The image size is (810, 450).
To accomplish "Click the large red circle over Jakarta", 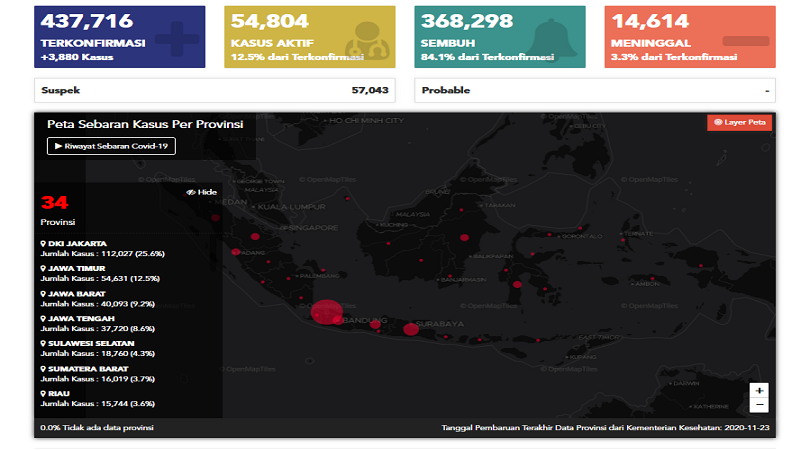I will pos(326,312).
